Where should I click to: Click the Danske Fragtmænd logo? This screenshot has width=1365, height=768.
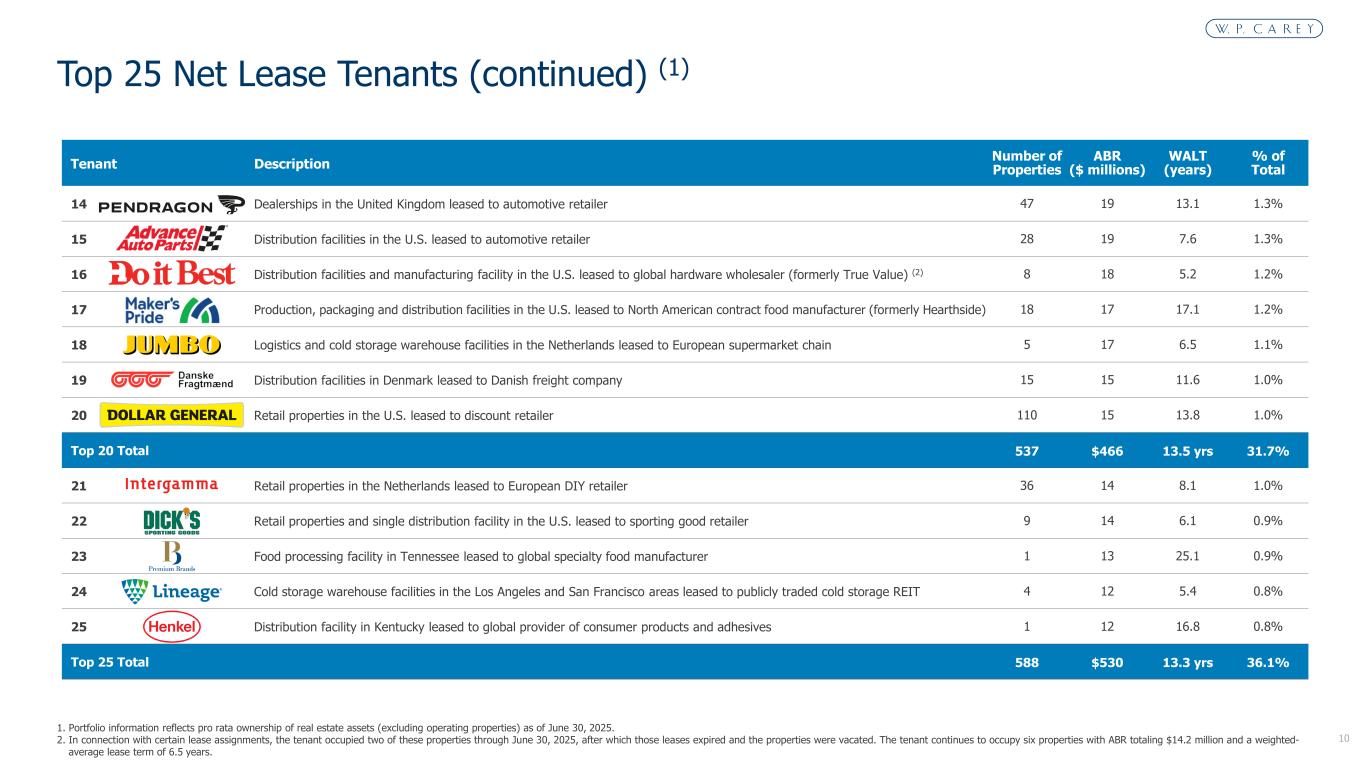tap(171, 380)
